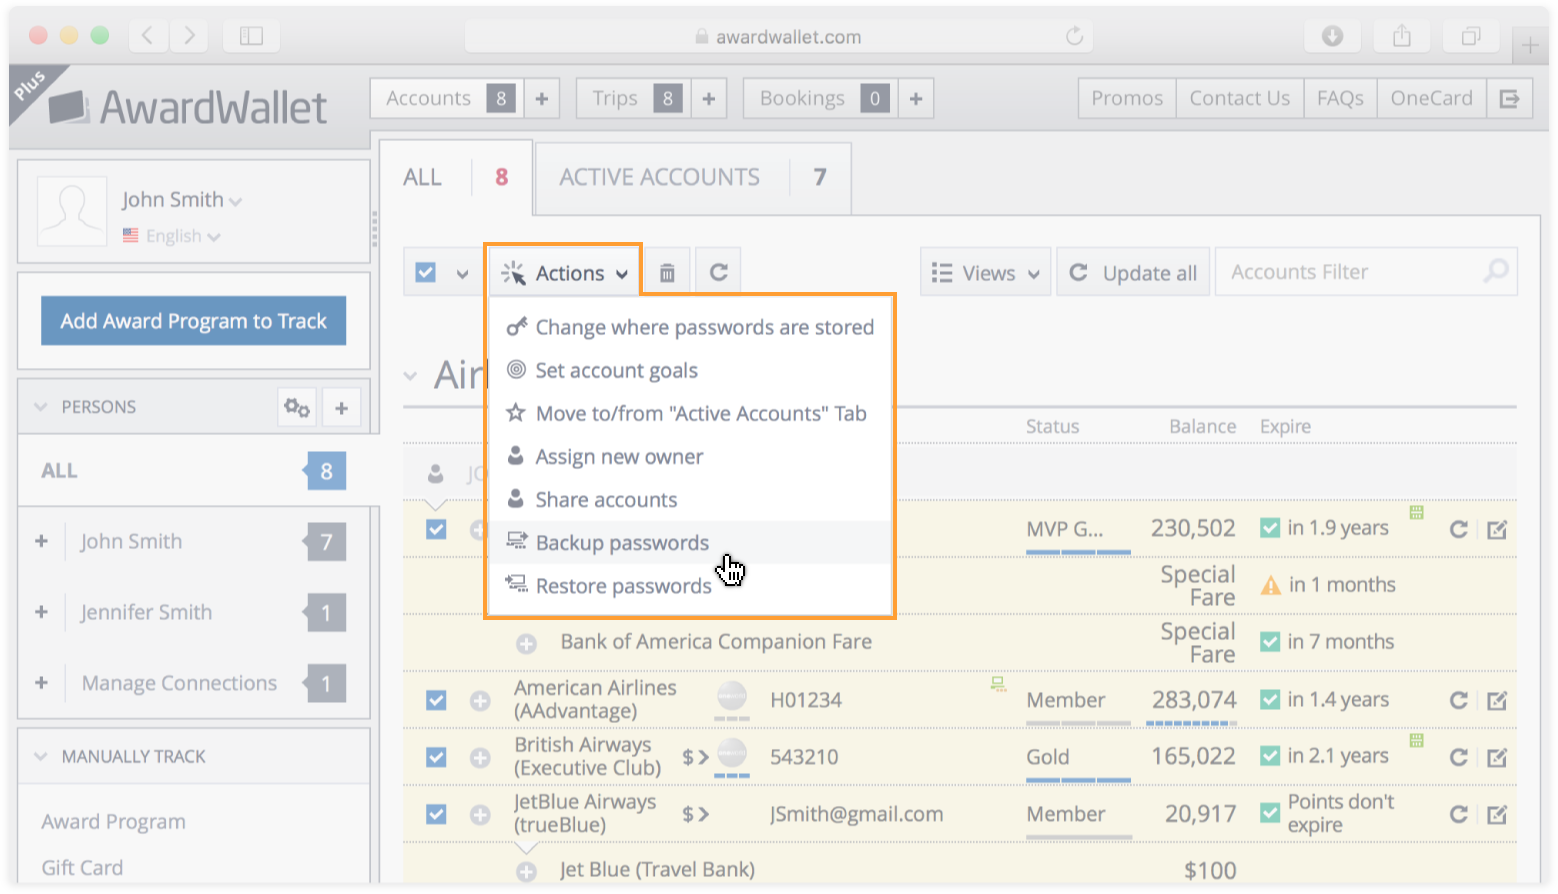This screenshot has width=1558, height=894.
Task: Collapse the MANUALLY TRACK section
Action: coord(41,756)
